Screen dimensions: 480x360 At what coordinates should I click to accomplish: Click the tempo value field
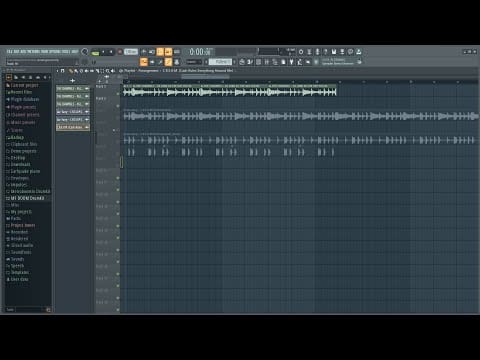click(131, 52)
